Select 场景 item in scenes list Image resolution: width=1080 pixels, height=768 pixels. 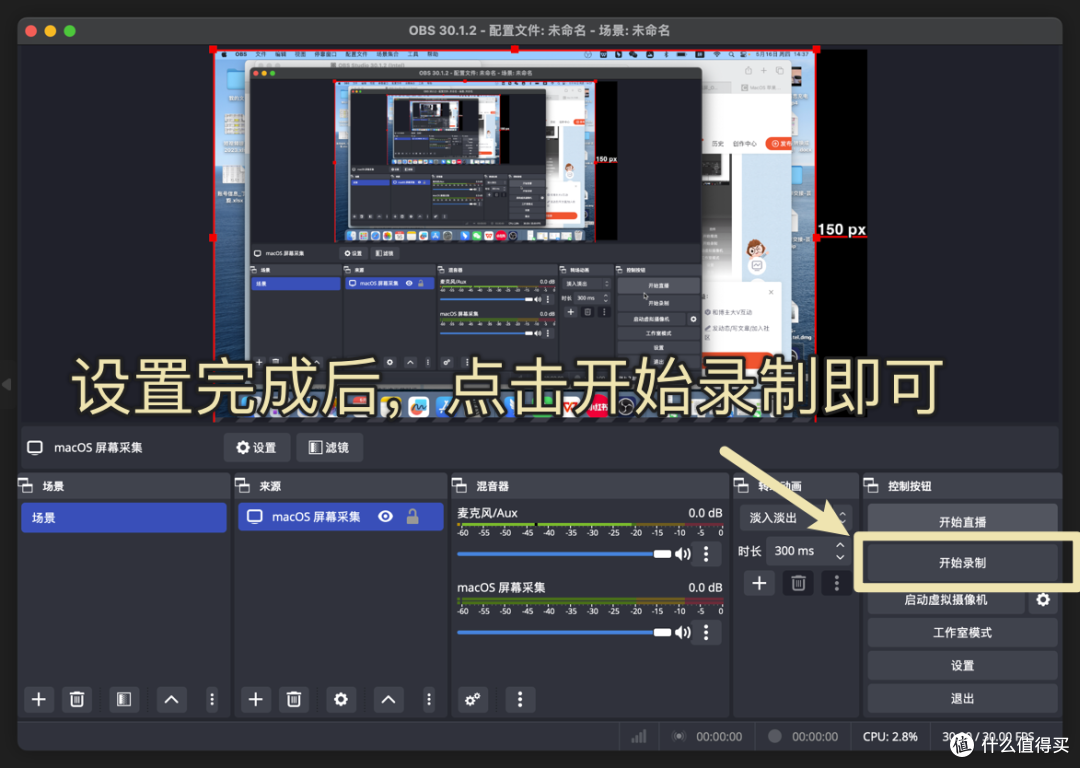(124, 517)
